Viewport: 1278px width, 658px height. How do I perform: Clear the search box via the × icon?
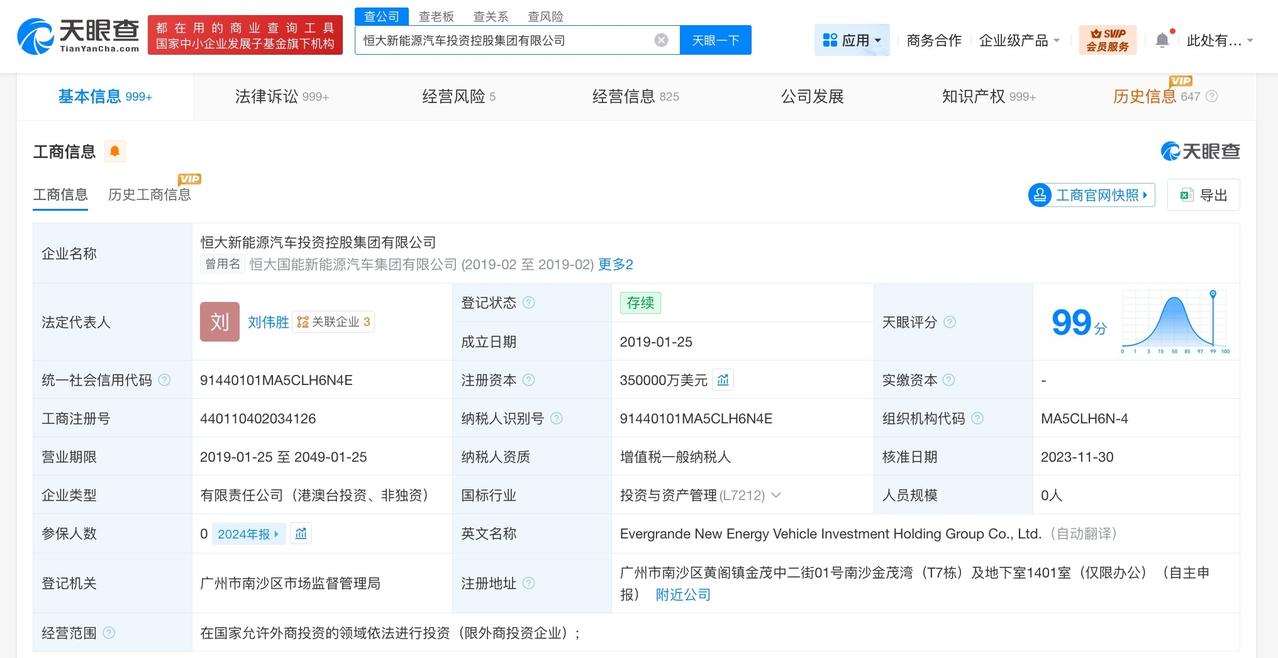659,39
